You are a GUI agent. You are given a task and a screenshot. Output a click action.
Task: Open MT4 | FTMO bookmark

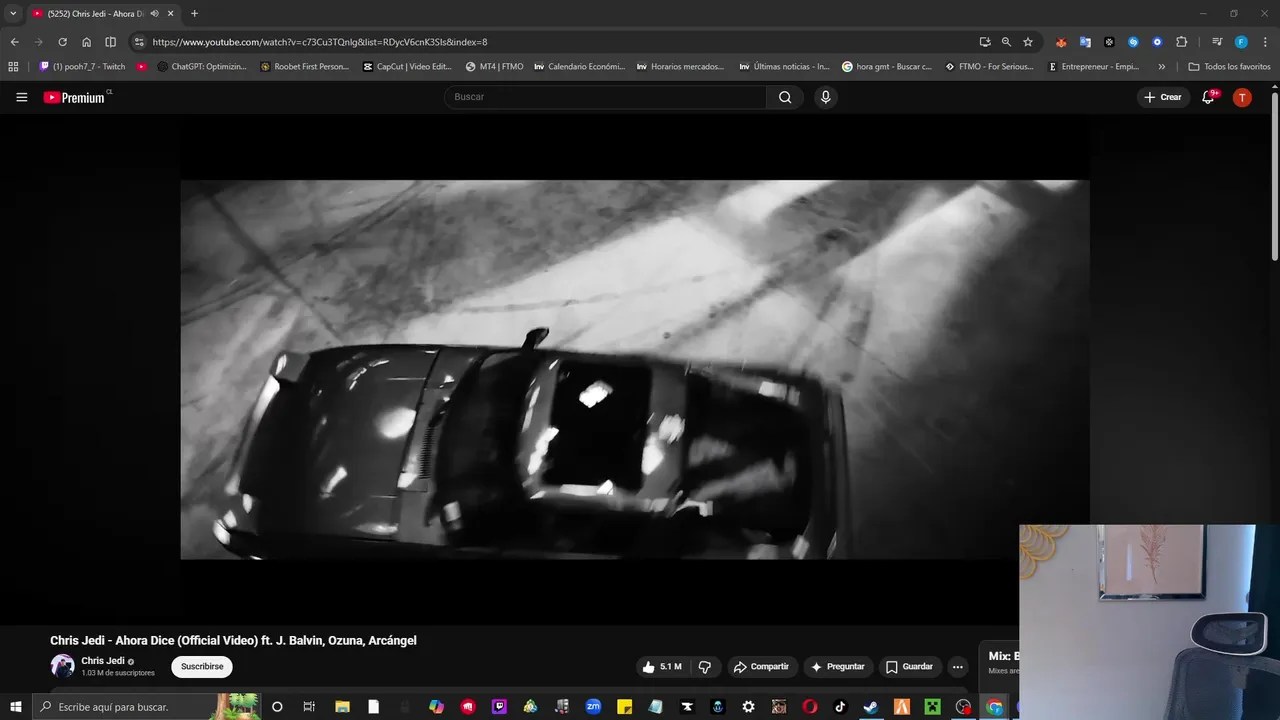point(494,67)
